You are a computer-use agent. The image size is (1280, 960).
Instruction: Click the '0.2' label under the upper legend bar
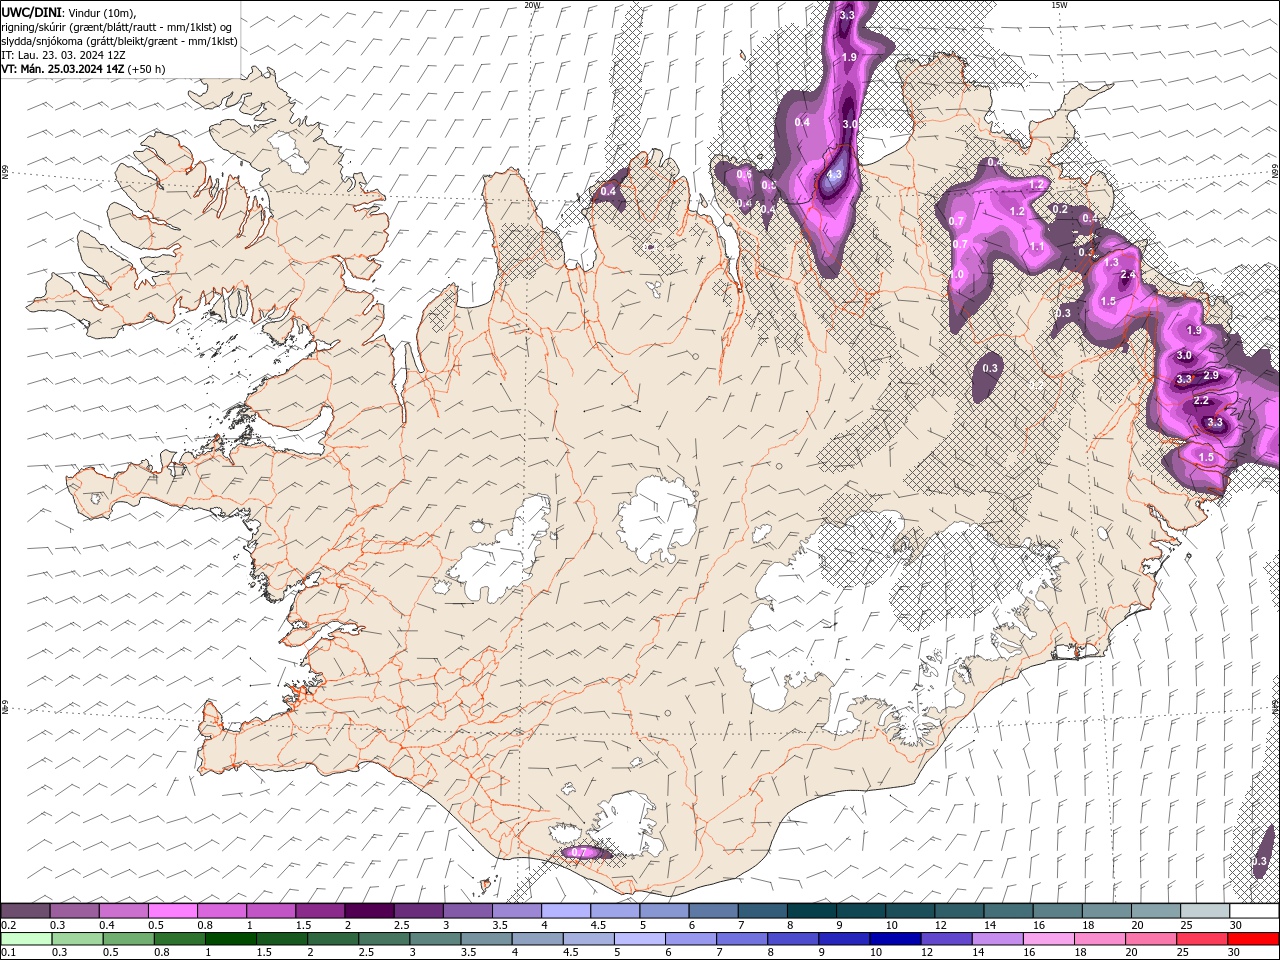(x=8, y=925)
